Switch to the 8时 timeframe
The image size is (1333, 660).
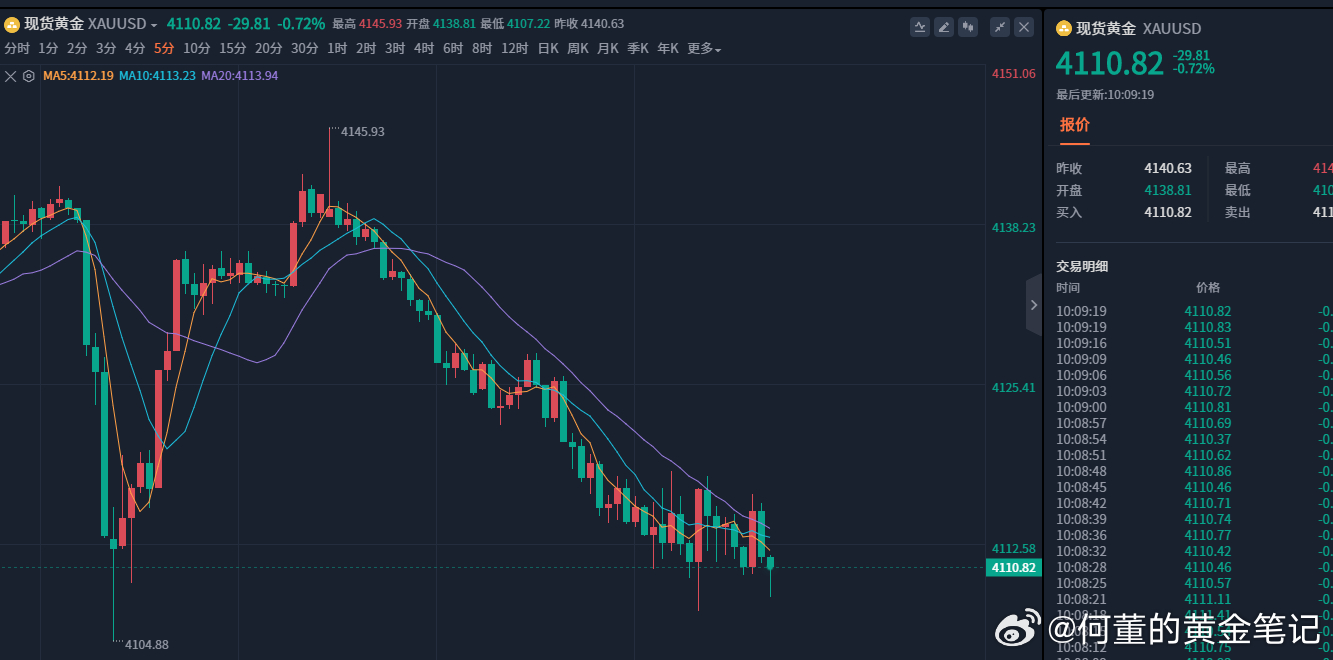point(482,48)
